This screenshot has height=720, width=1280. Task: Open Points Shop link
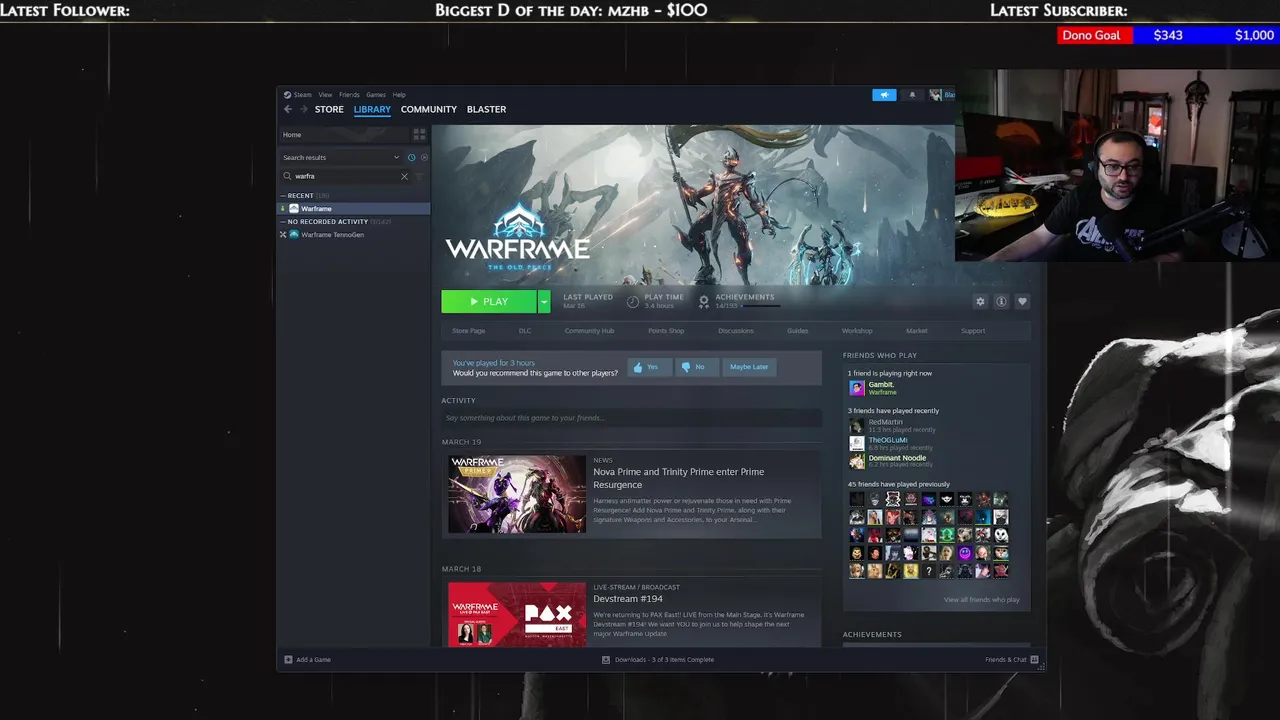pos(666,330)
